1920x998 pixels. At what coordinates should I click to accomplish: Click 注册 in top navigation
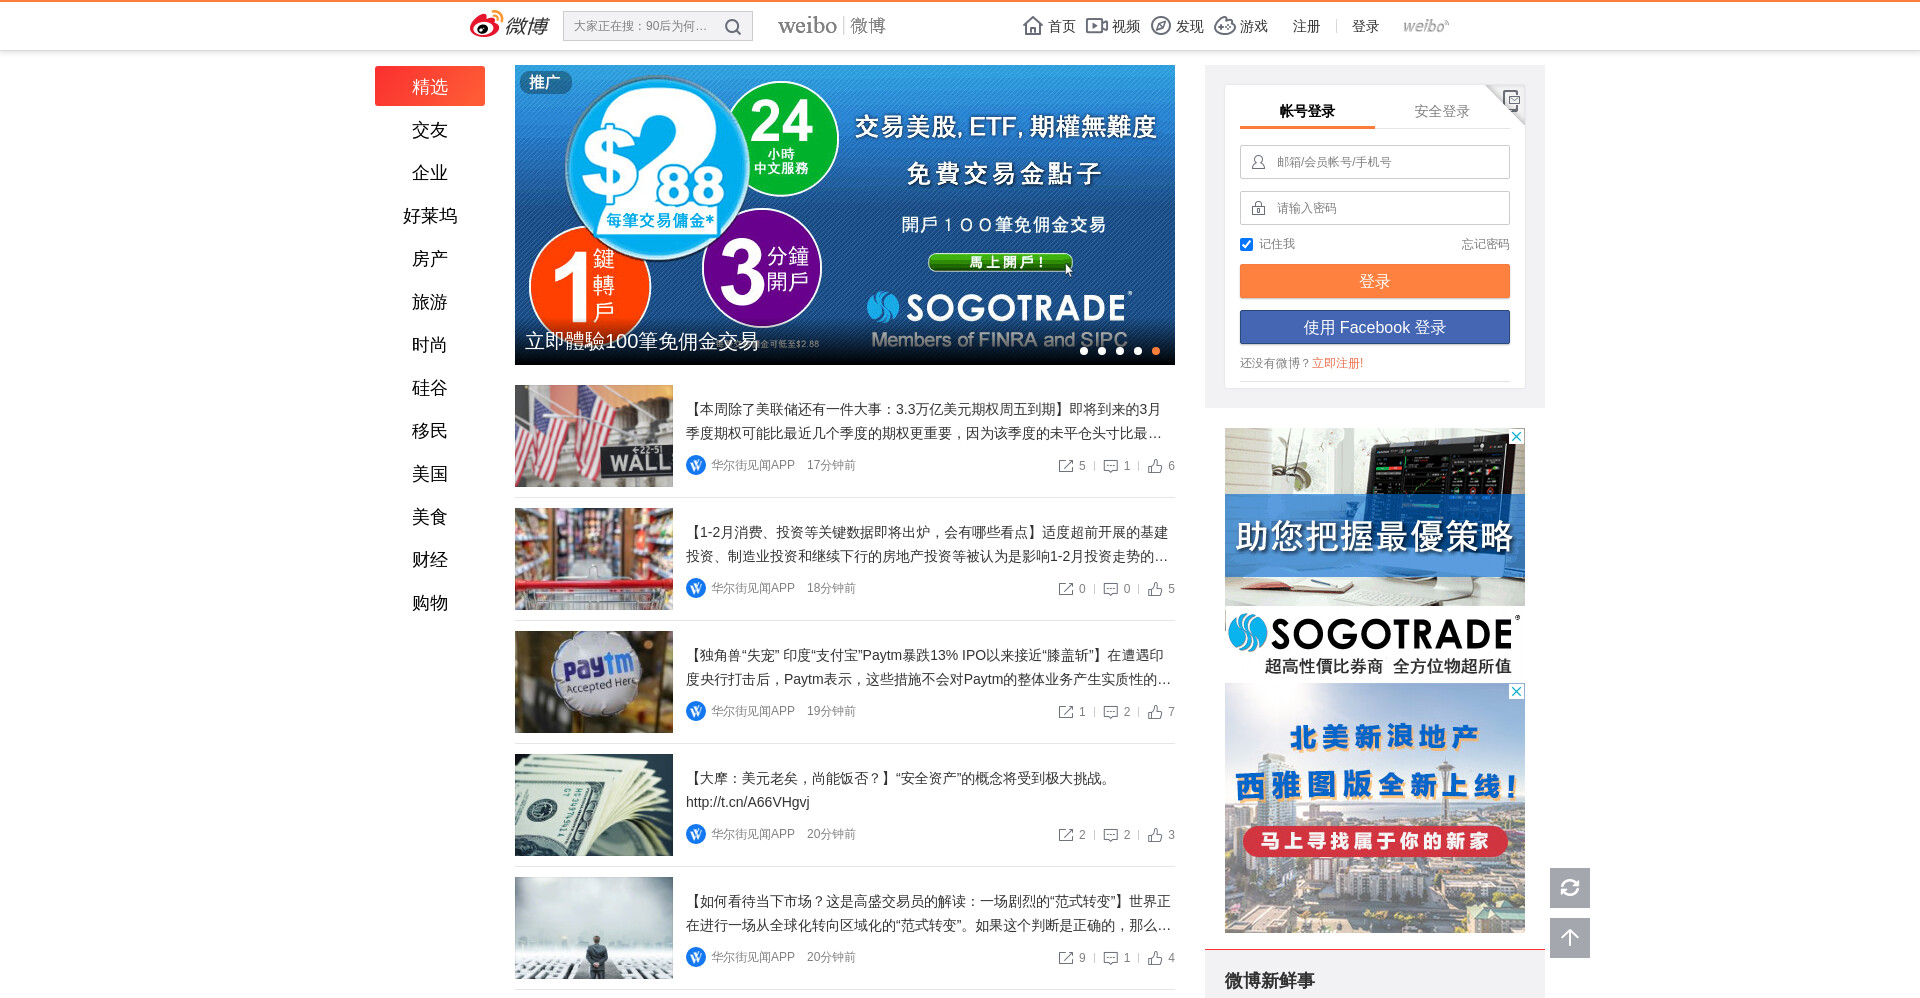(1306, 26)
